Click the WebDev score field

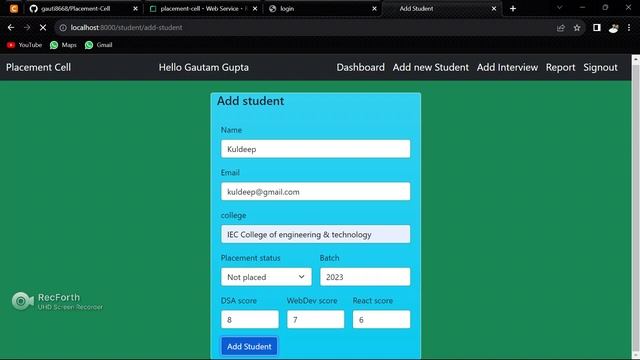(316, 319)
